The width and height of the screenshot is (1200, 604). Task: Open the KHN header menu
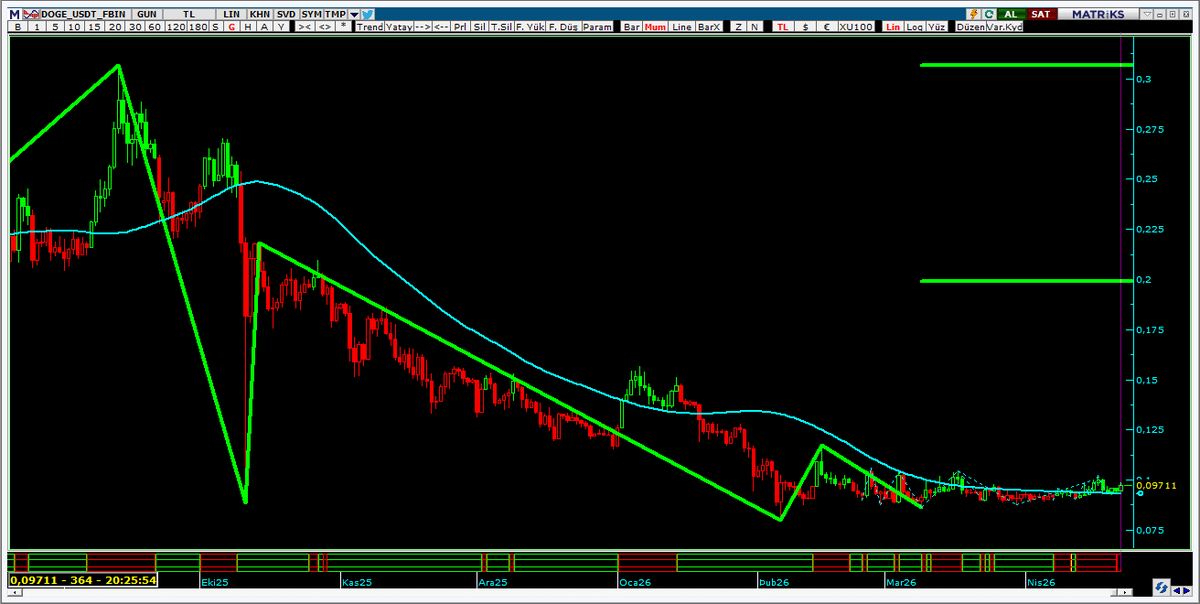click(x=259, y=14)
